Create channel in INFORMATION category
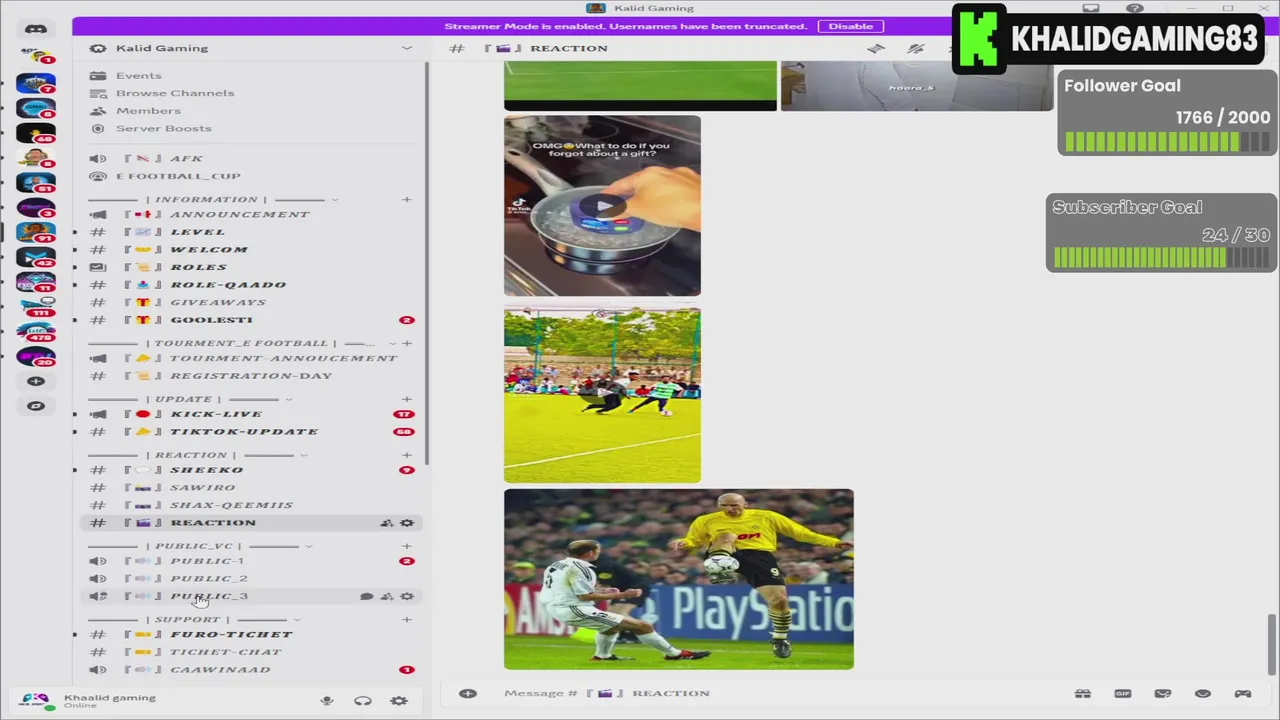Screen dimensions: 1280x720 407,199
